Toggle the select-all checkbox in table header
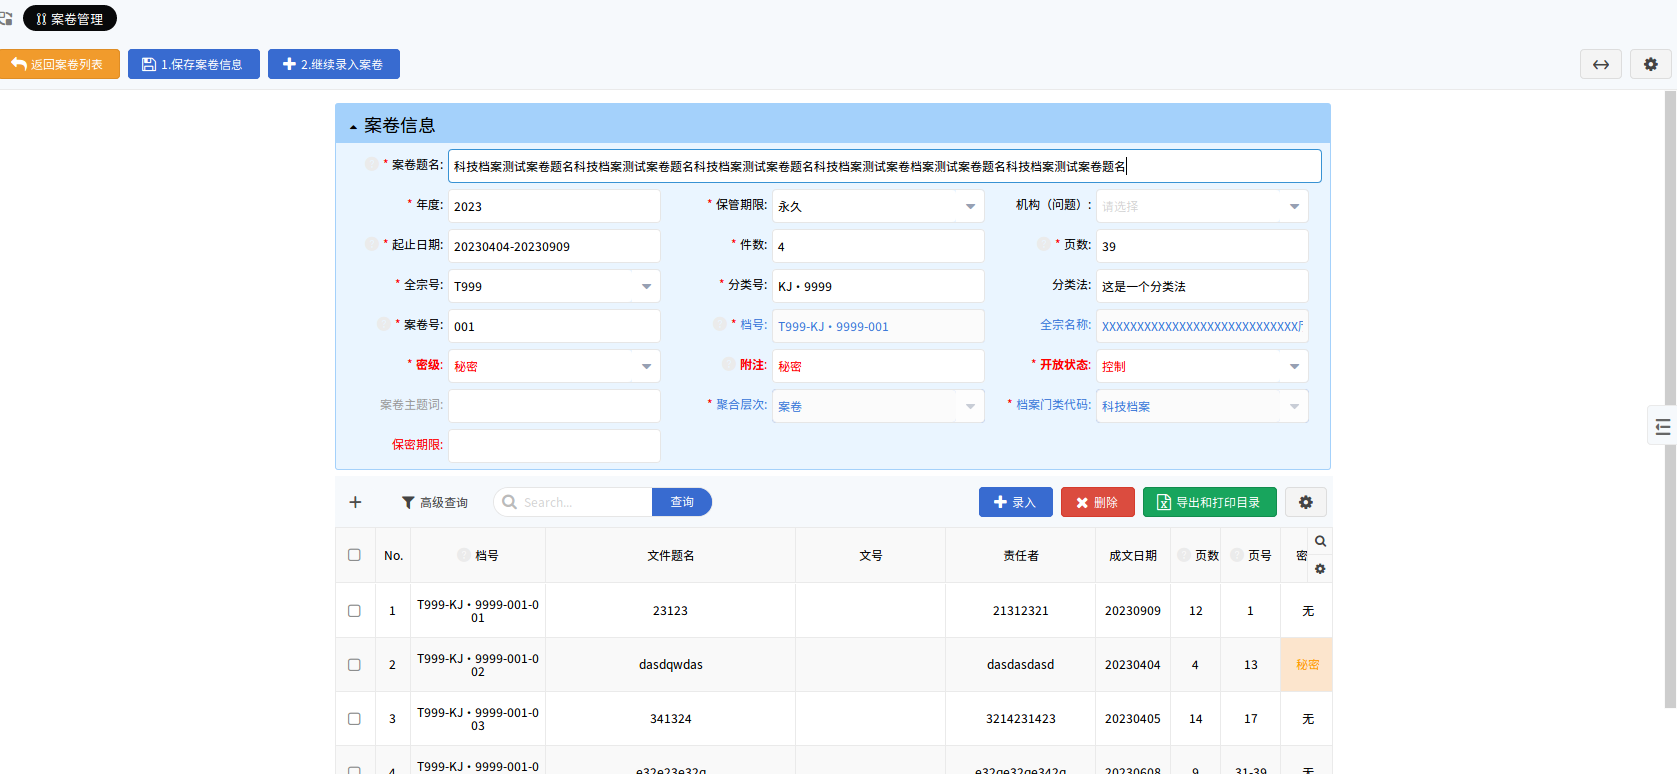The width and height of the screenshot is (1677, 774). [354, 555]
